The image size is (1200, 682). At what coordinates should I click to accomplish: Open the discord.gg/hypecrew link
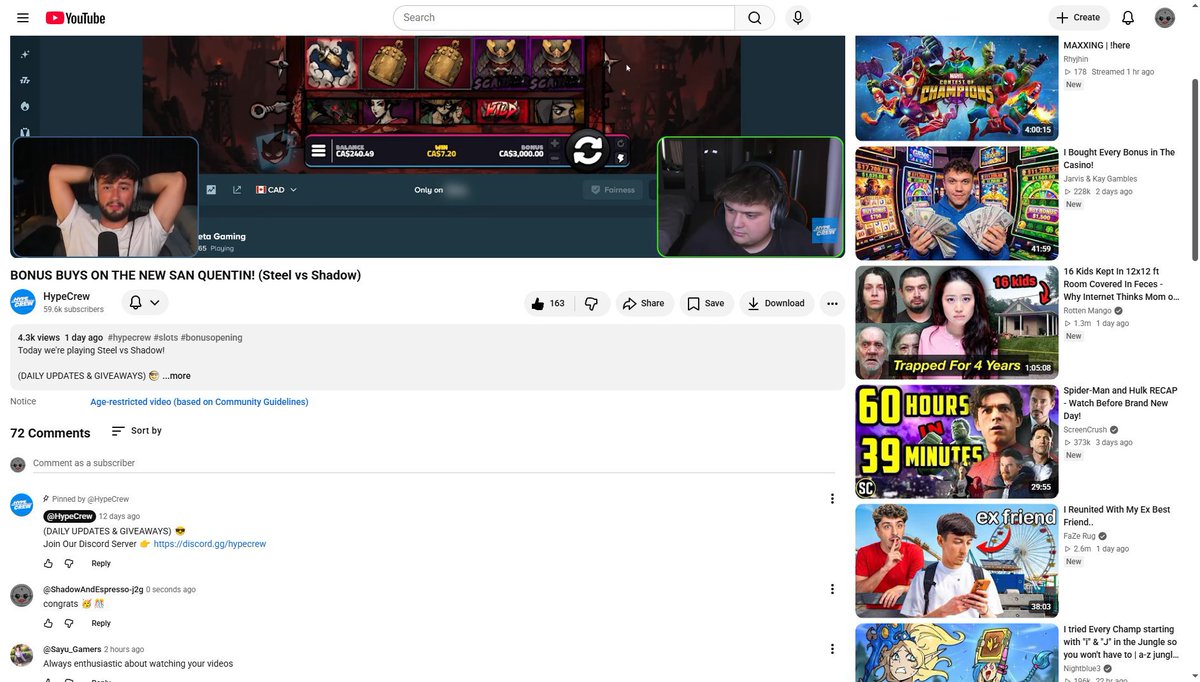[x=210, y=544]
